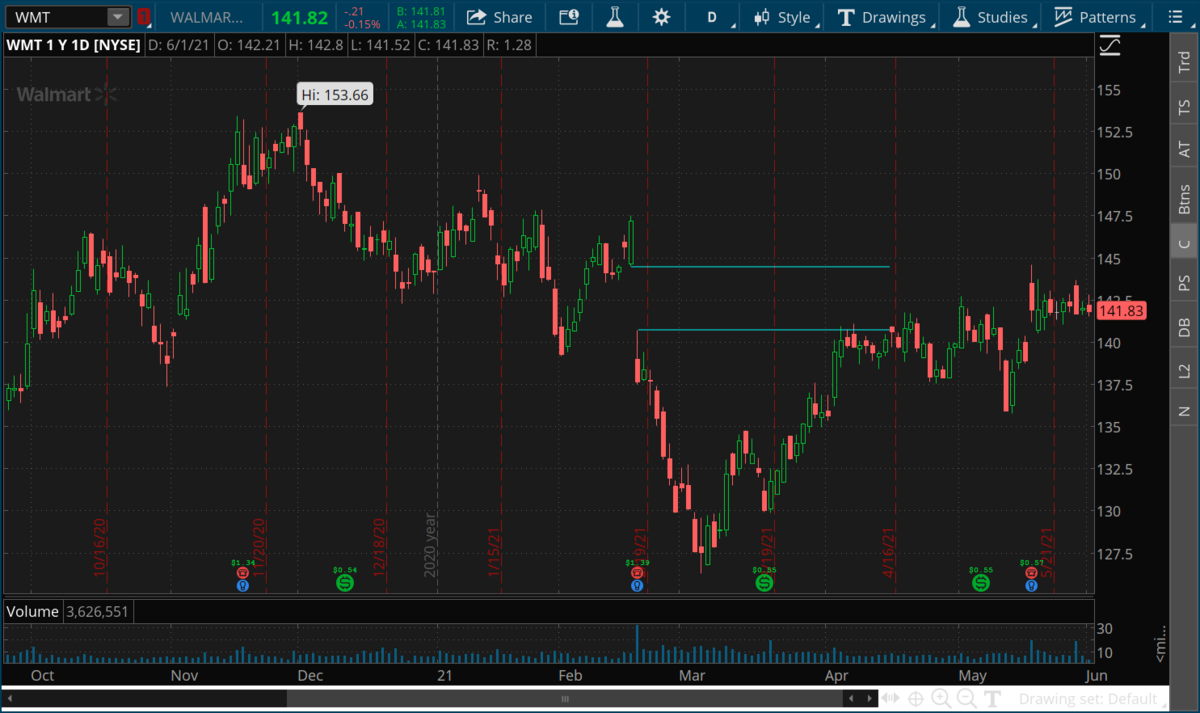Switch to the Trd sidebar tab
Image resolution: width=1200 pixels, height=713 pixels.
coord(1184,60)
